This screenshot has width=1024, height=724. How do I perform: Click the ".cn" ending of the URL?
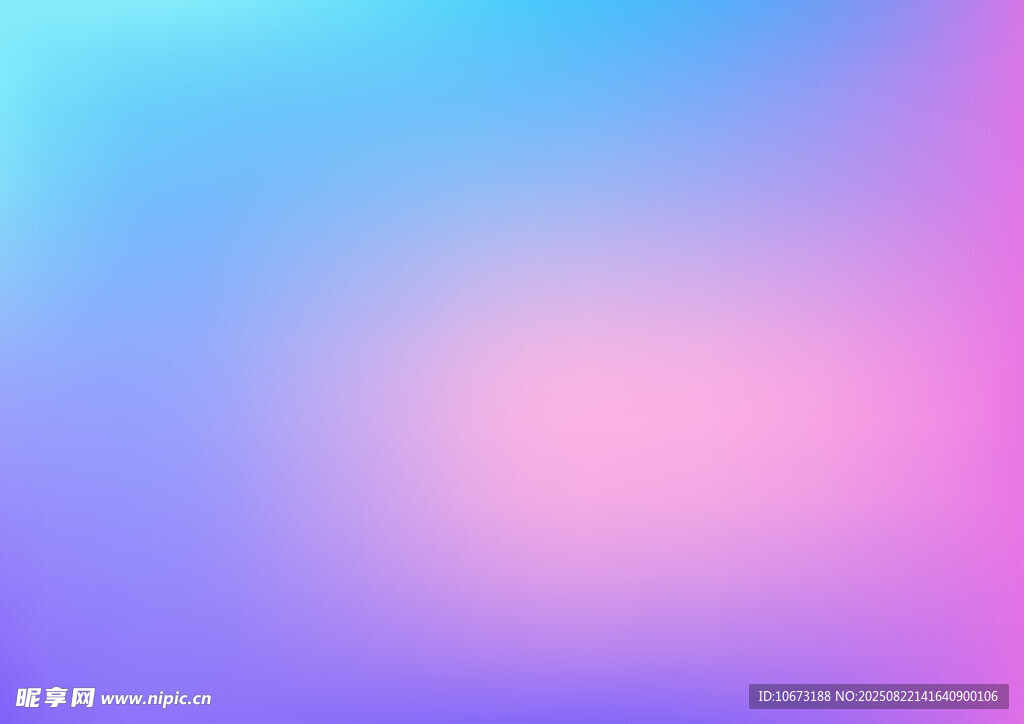(200, 700)
